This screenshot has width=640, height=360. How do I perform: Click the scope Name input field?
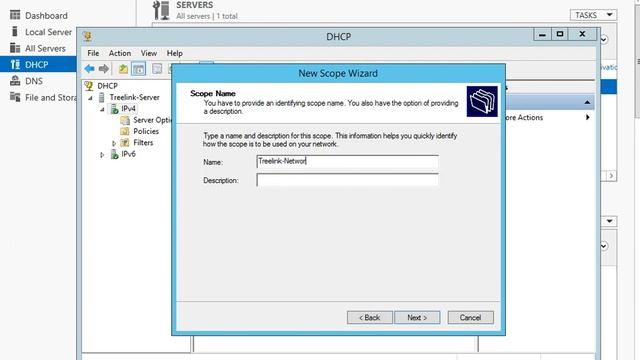click(x=347, y=162)
